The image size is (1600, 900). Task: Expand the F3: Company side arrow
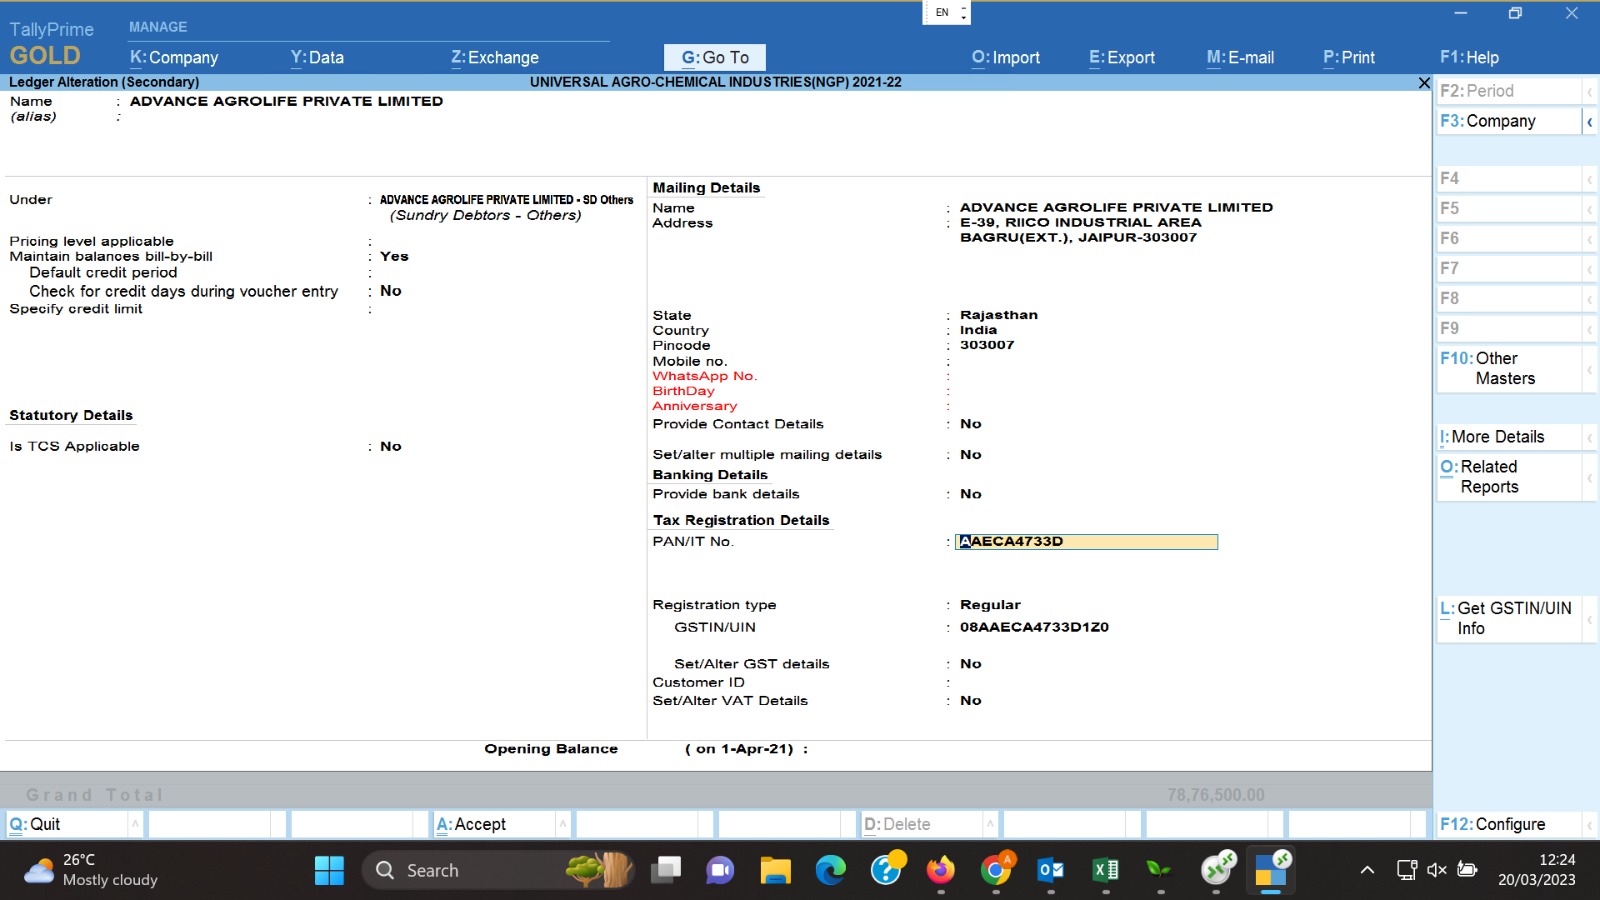pos(1589,122)
